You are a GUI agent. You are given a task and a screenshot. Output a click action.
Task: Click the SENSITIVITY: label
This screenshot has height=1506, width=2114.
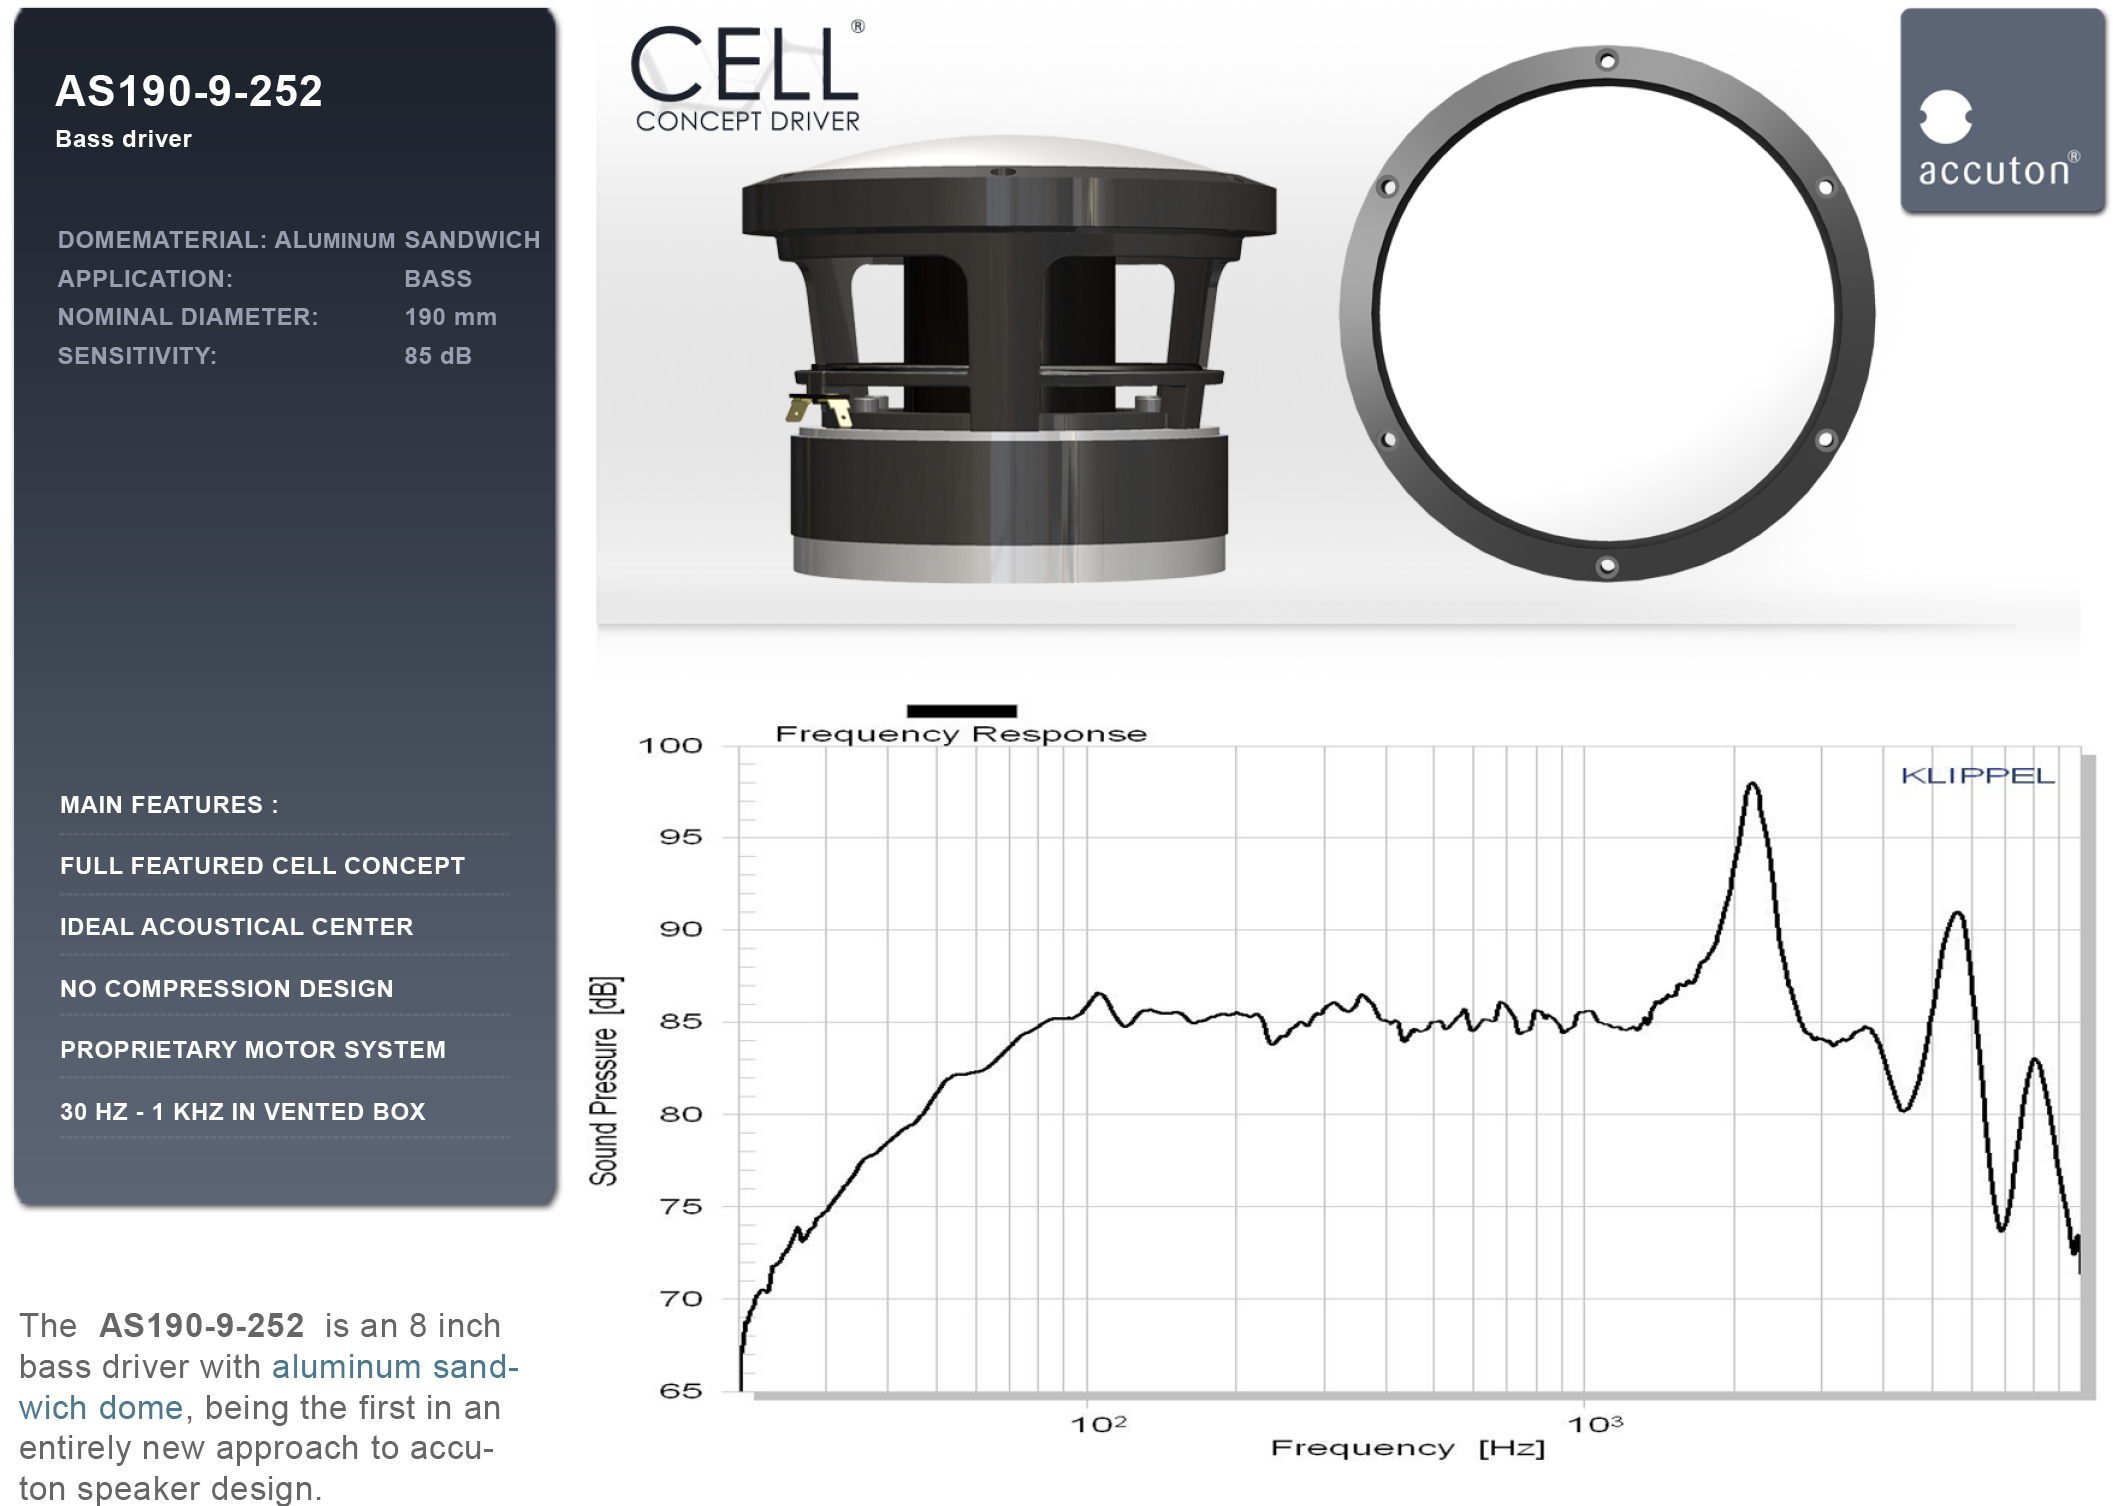[x=137, y=356]
